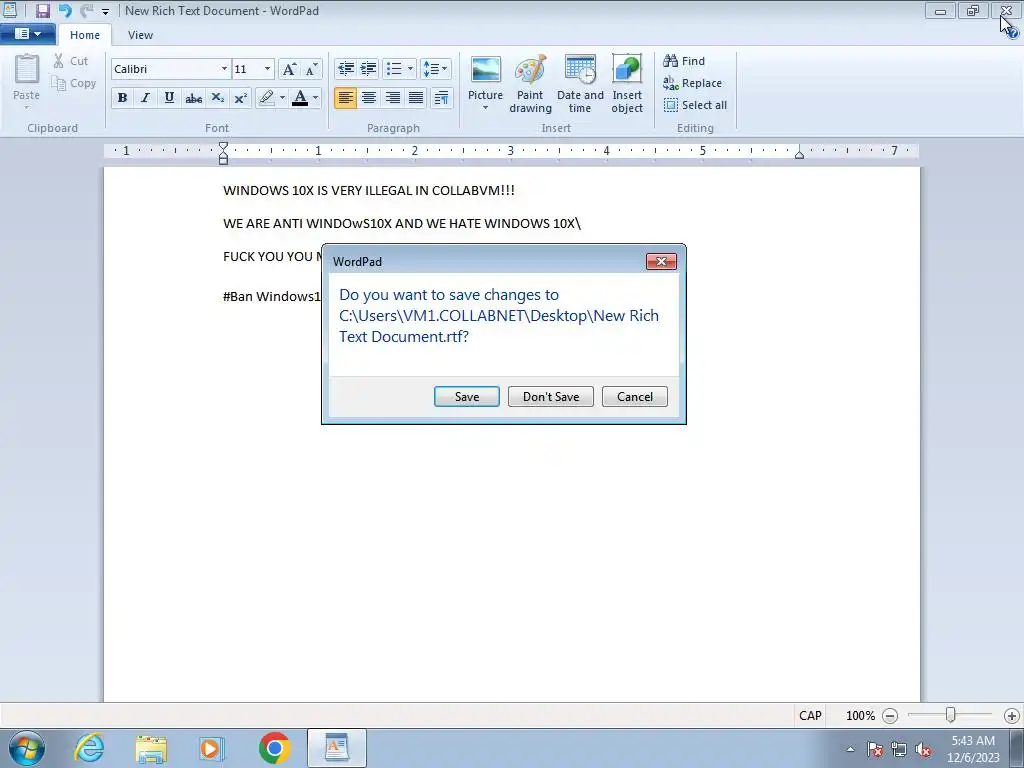Click Find in the Editing group
Image resolution: width=1024 pixels, height=768 pixels.
[x=684, y=61]
